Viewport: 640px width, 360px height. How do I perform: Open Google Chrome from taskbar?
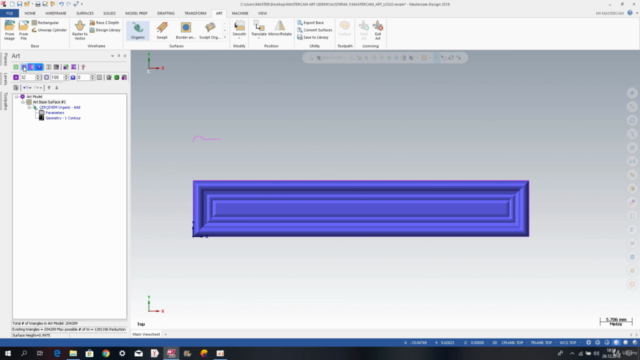click(x=106, y=353)
